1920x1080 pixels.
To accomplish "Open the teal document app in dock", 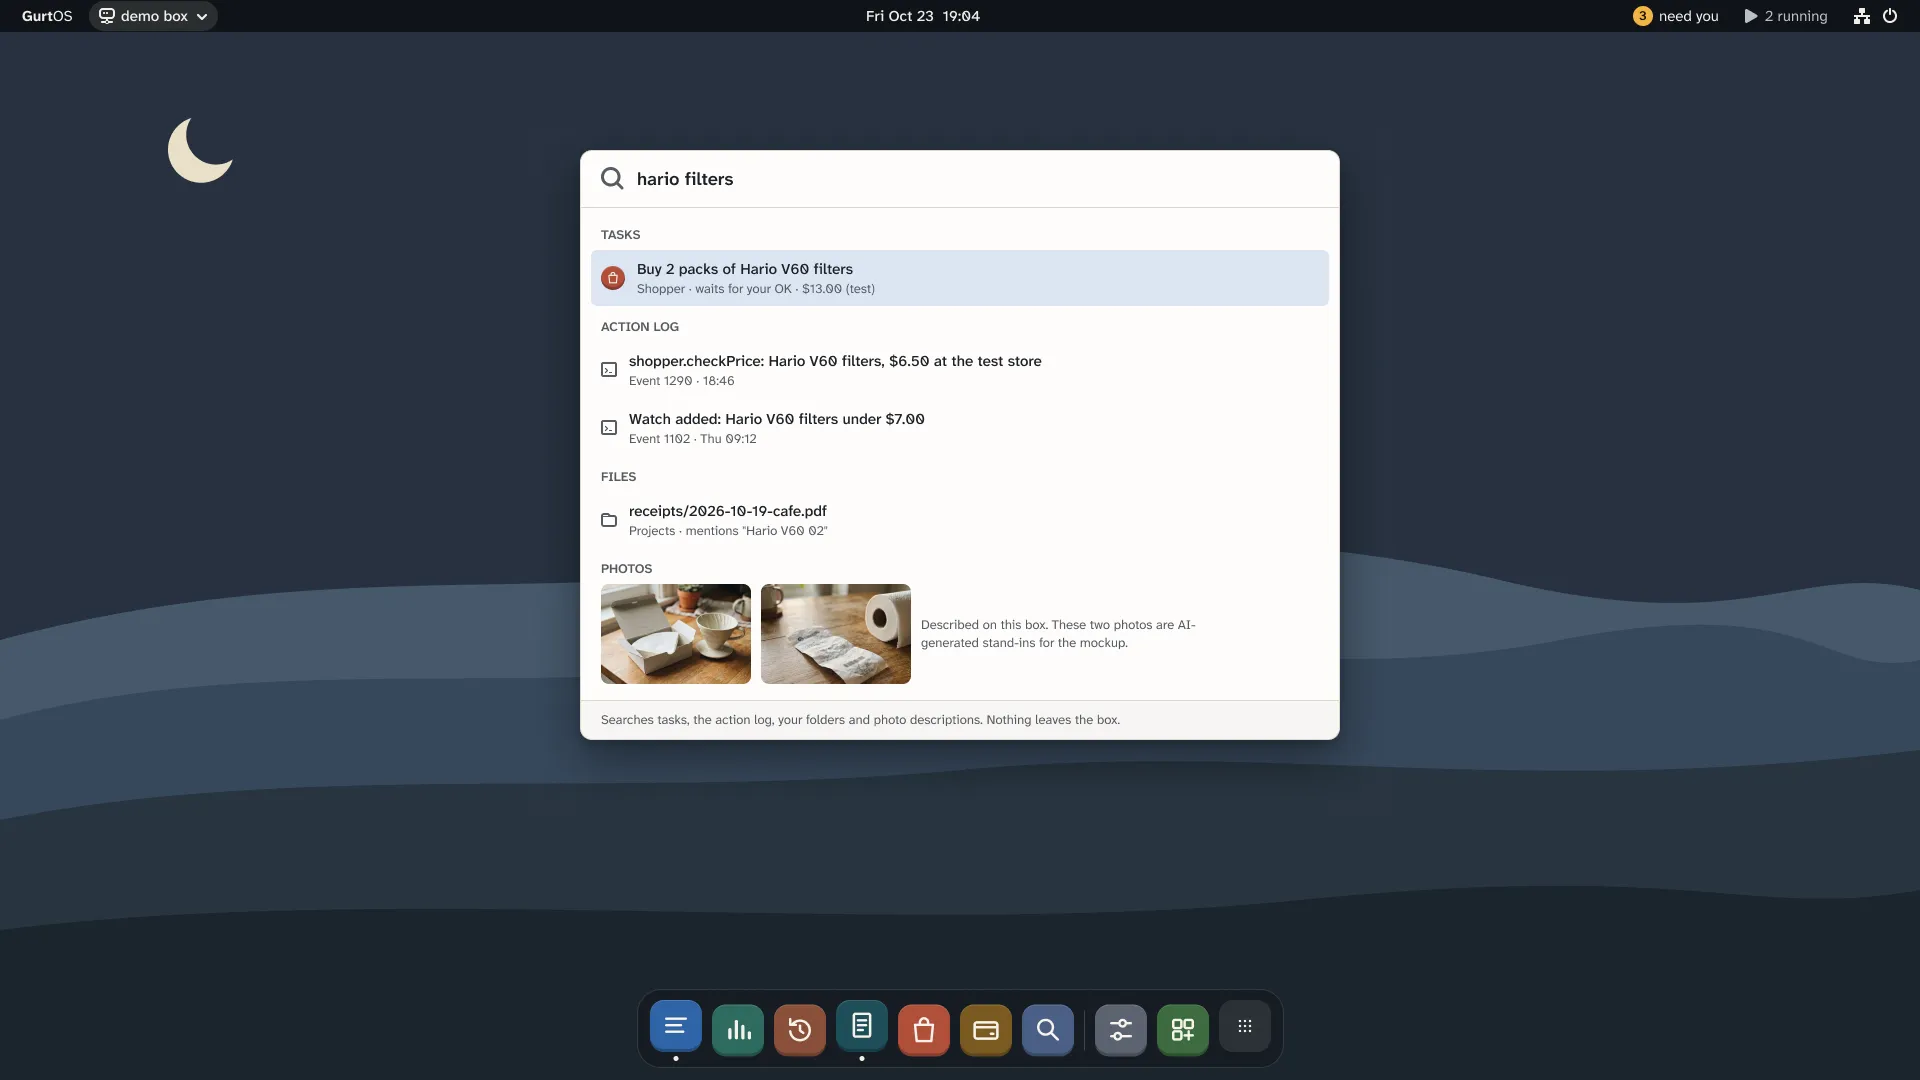I will [862, 1027].
